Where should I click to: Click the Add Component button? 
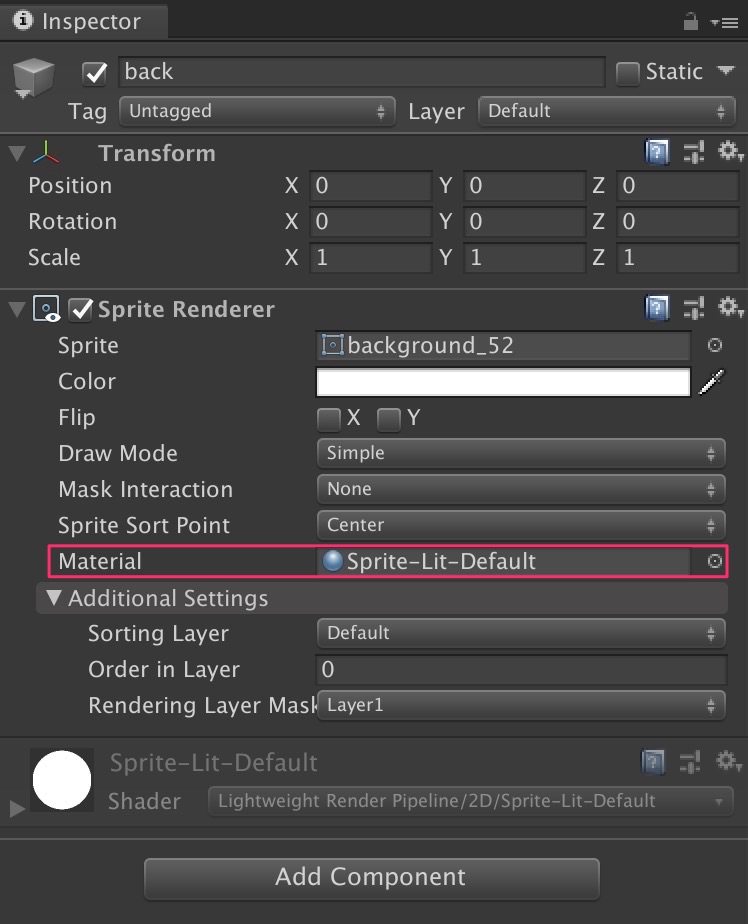(371, 878)
